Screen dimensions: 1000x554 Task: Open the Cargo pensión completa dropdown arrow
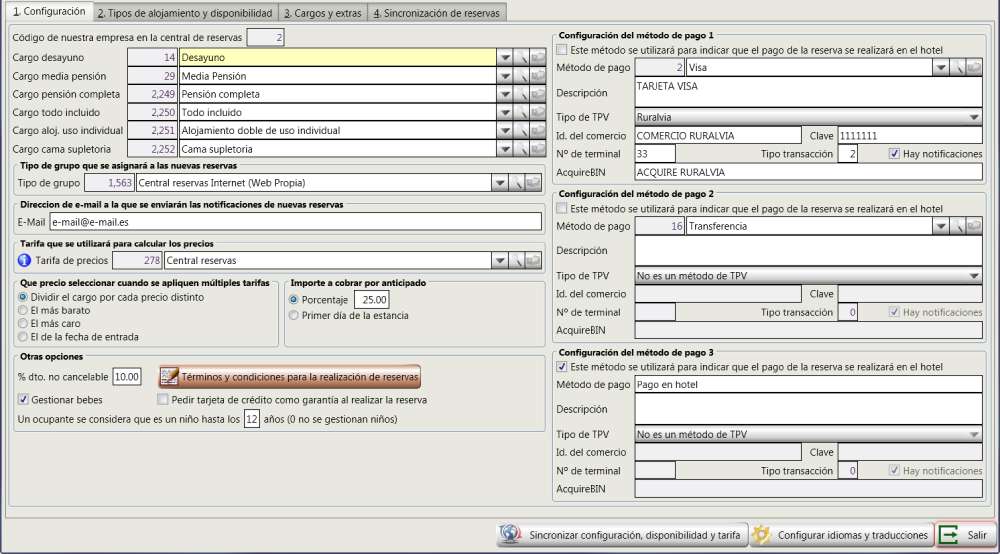point(504,95)
